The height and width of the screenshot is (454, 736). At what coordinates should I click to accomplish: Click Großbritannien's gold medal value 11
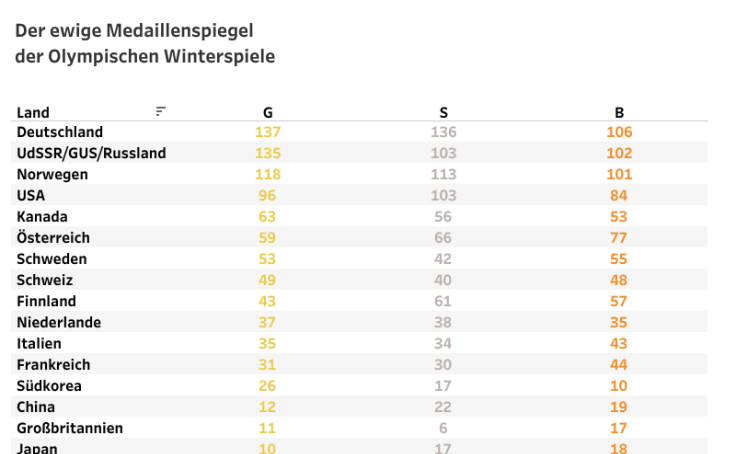(x=267, y=428)
